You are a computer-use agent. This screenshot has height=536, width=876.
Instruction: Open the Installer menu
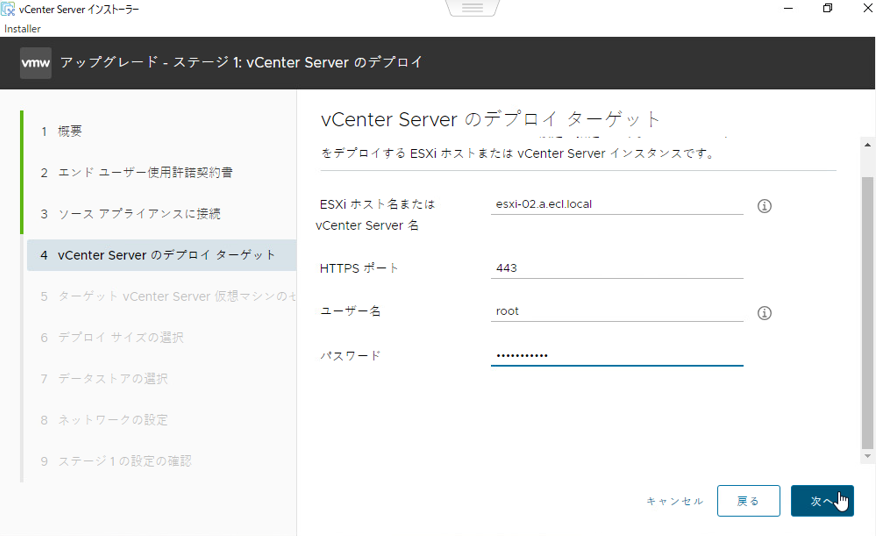point(23,29)
